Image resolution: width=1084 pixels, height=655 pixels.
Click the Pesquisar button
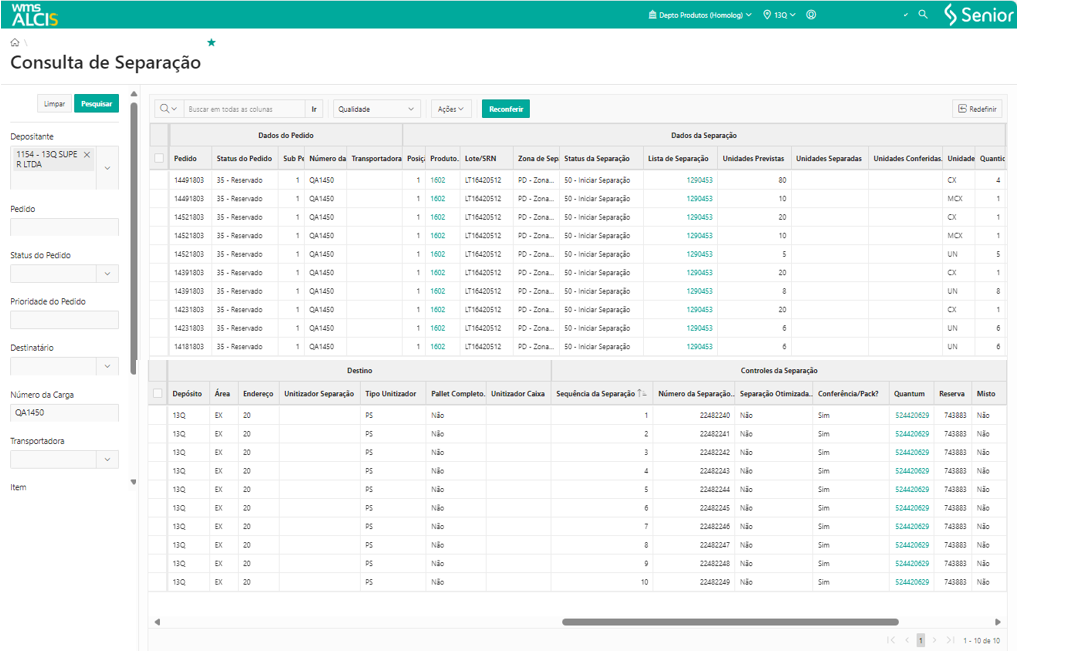pyautogui.click(x=96, y=104)
